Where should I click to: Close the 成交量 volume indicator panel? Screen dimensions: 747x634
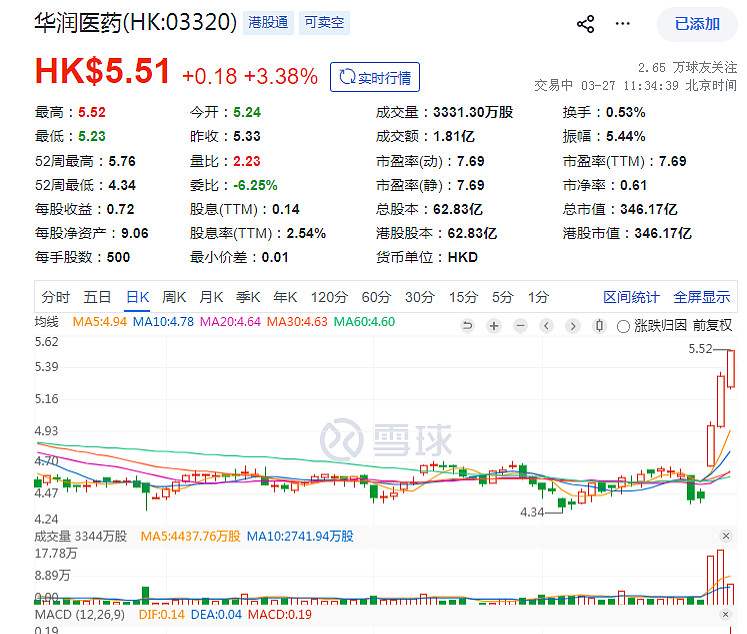pos(726,536)
